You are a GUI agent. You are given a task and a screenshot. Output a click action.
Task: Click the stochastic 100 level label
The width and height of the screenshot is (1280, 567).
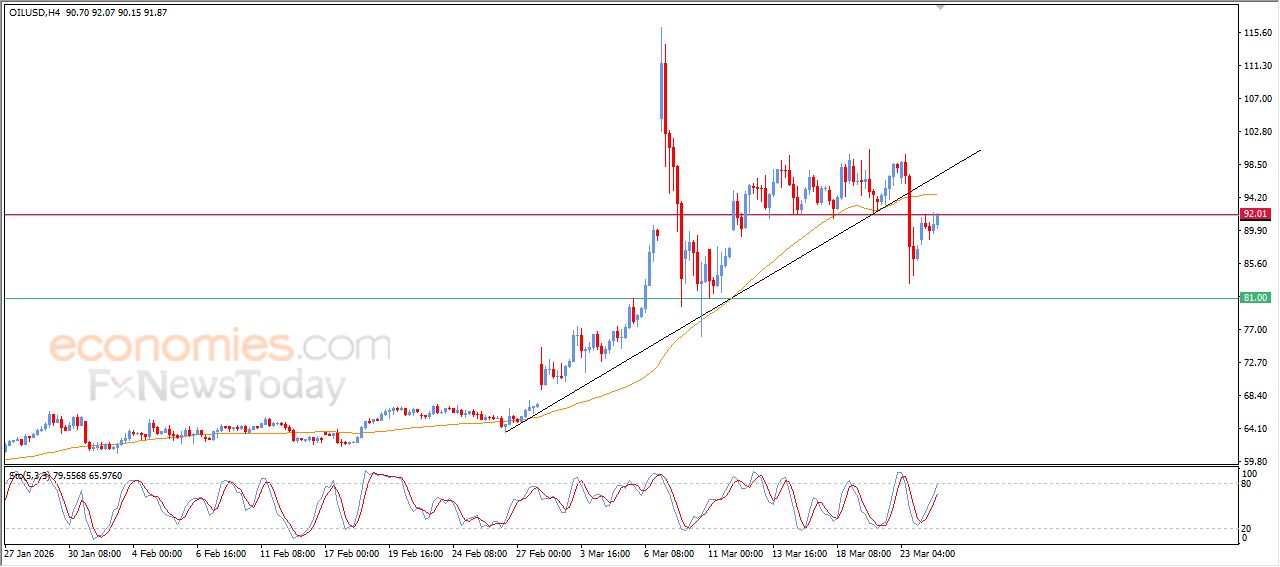point(1249,473)
